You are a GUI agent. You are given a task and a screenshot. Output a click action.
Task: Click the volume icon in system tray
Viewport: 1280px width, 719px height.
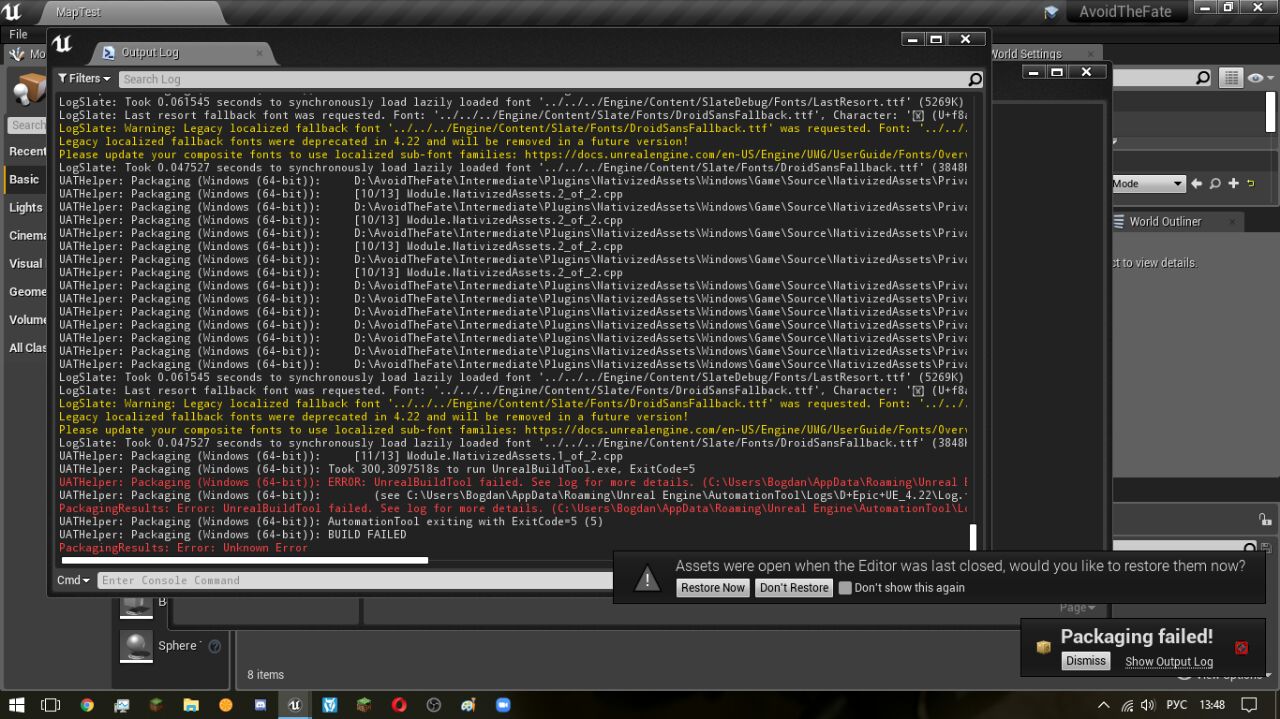pyautogui.click(x=1148, y=705)
